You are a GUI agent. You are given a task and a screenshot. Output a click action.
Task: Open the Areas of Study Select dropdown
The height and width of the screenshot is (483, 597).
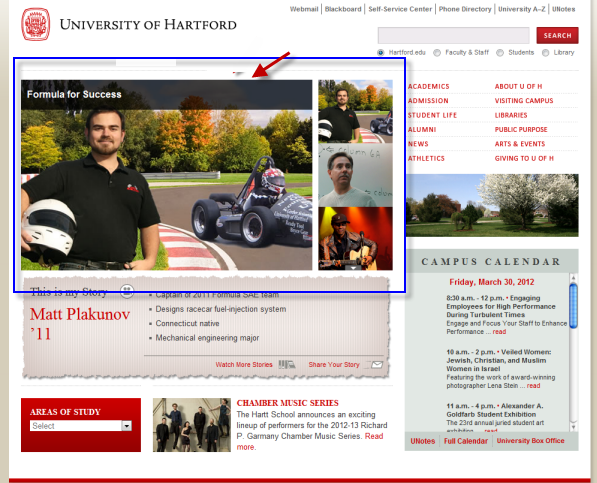click(x=81, y=426)
